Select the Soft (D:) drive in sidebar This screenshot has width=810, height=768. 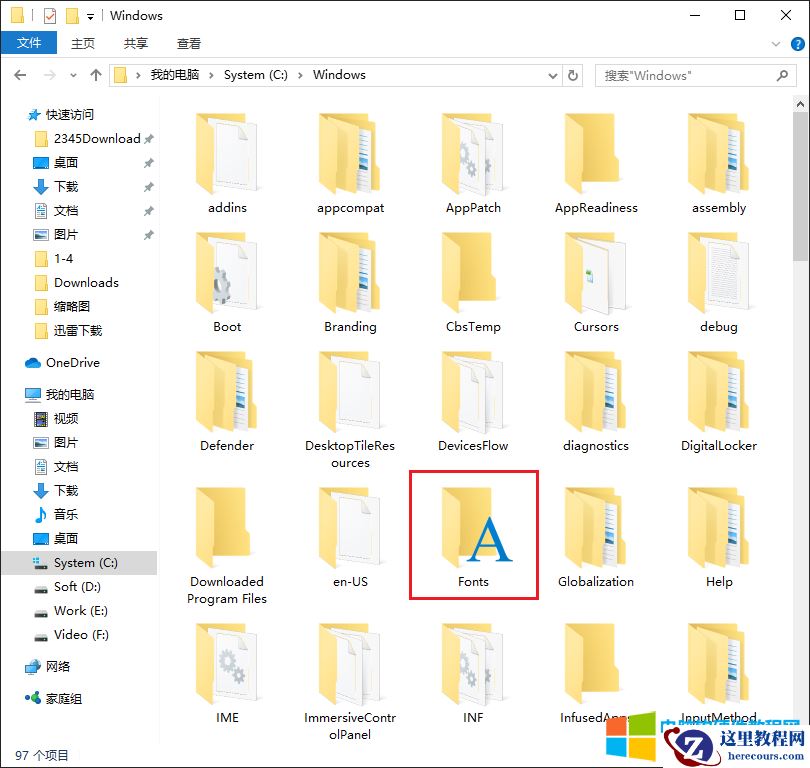[76, 587]
